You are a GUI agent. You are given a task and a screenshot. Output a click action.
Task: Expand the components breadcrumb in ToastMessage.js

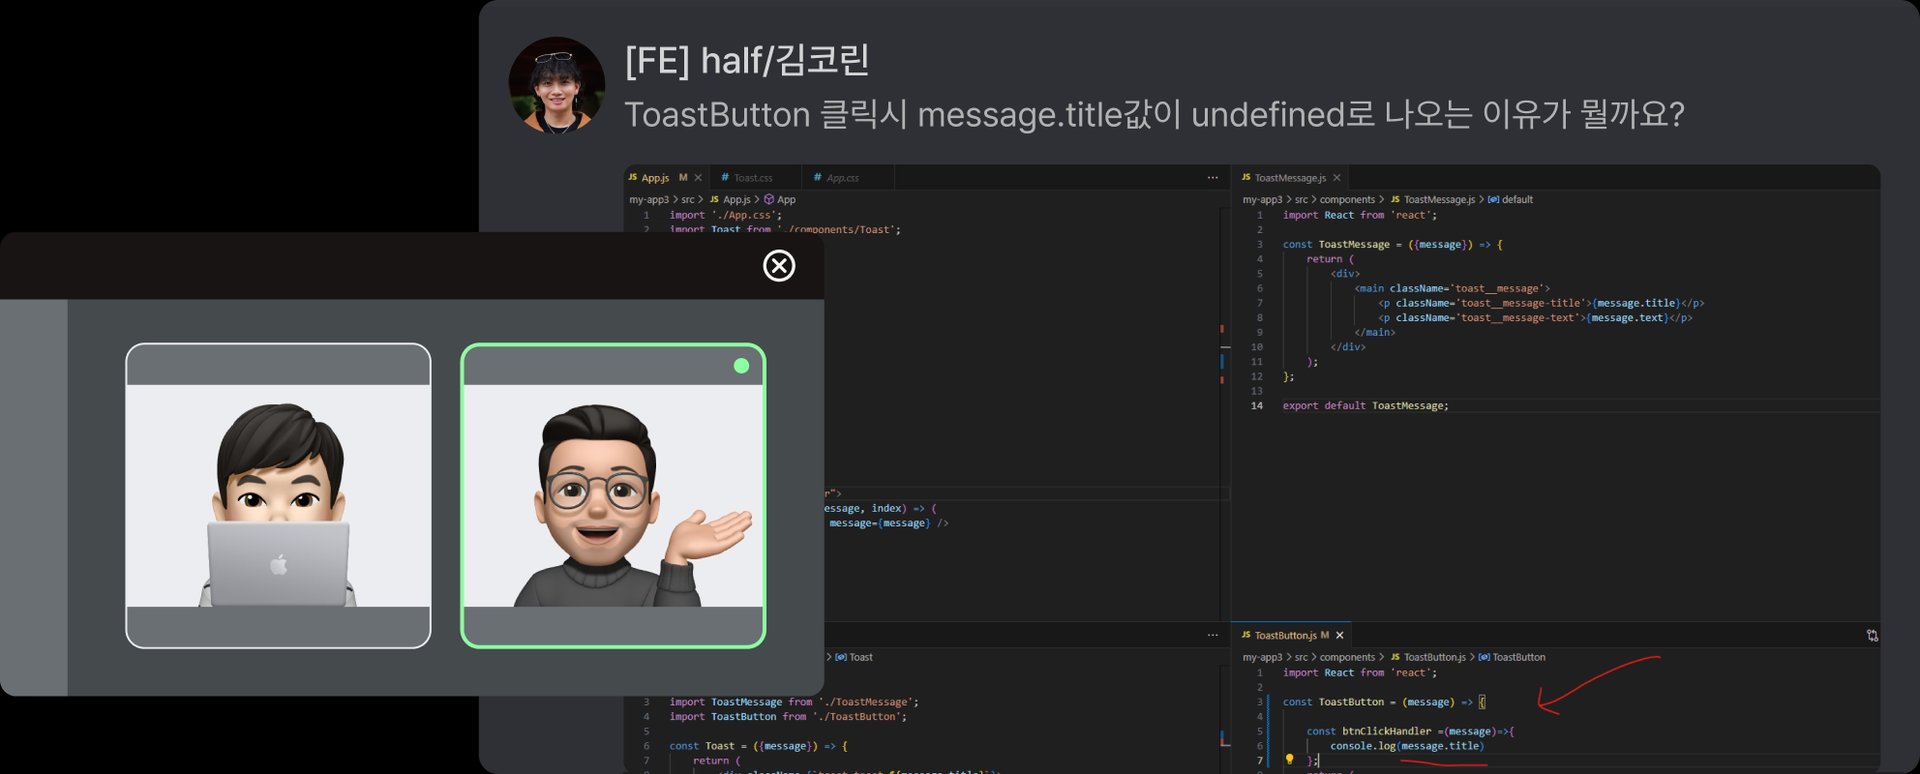1346,200
